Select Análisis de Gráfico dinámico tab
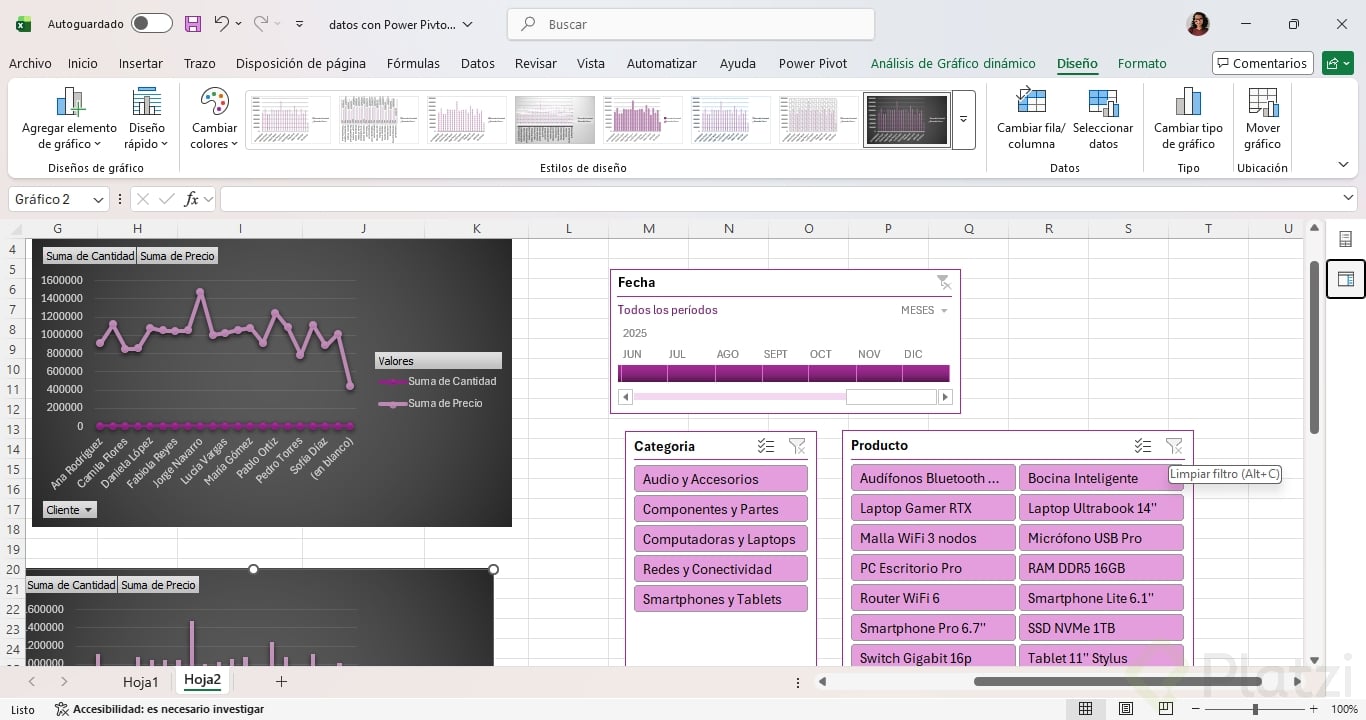The width and height of the screenshot is (1366, 720). click(x=953, y=63)
